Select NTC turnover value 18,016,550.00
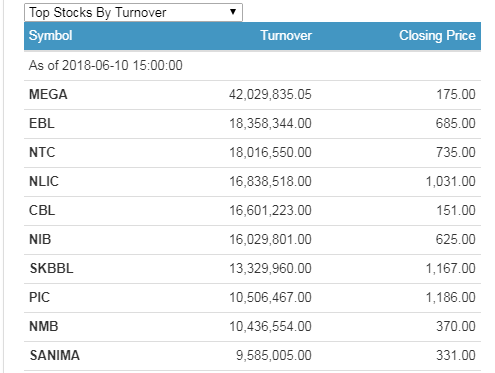 click(x=270, y=152)
